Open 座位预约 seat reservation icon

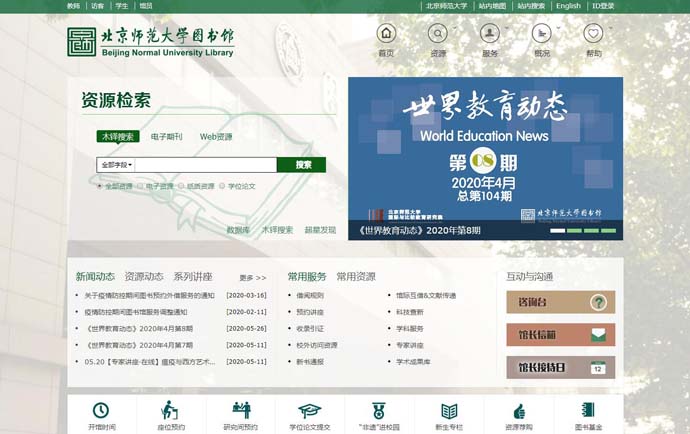(x=170, y=410)
